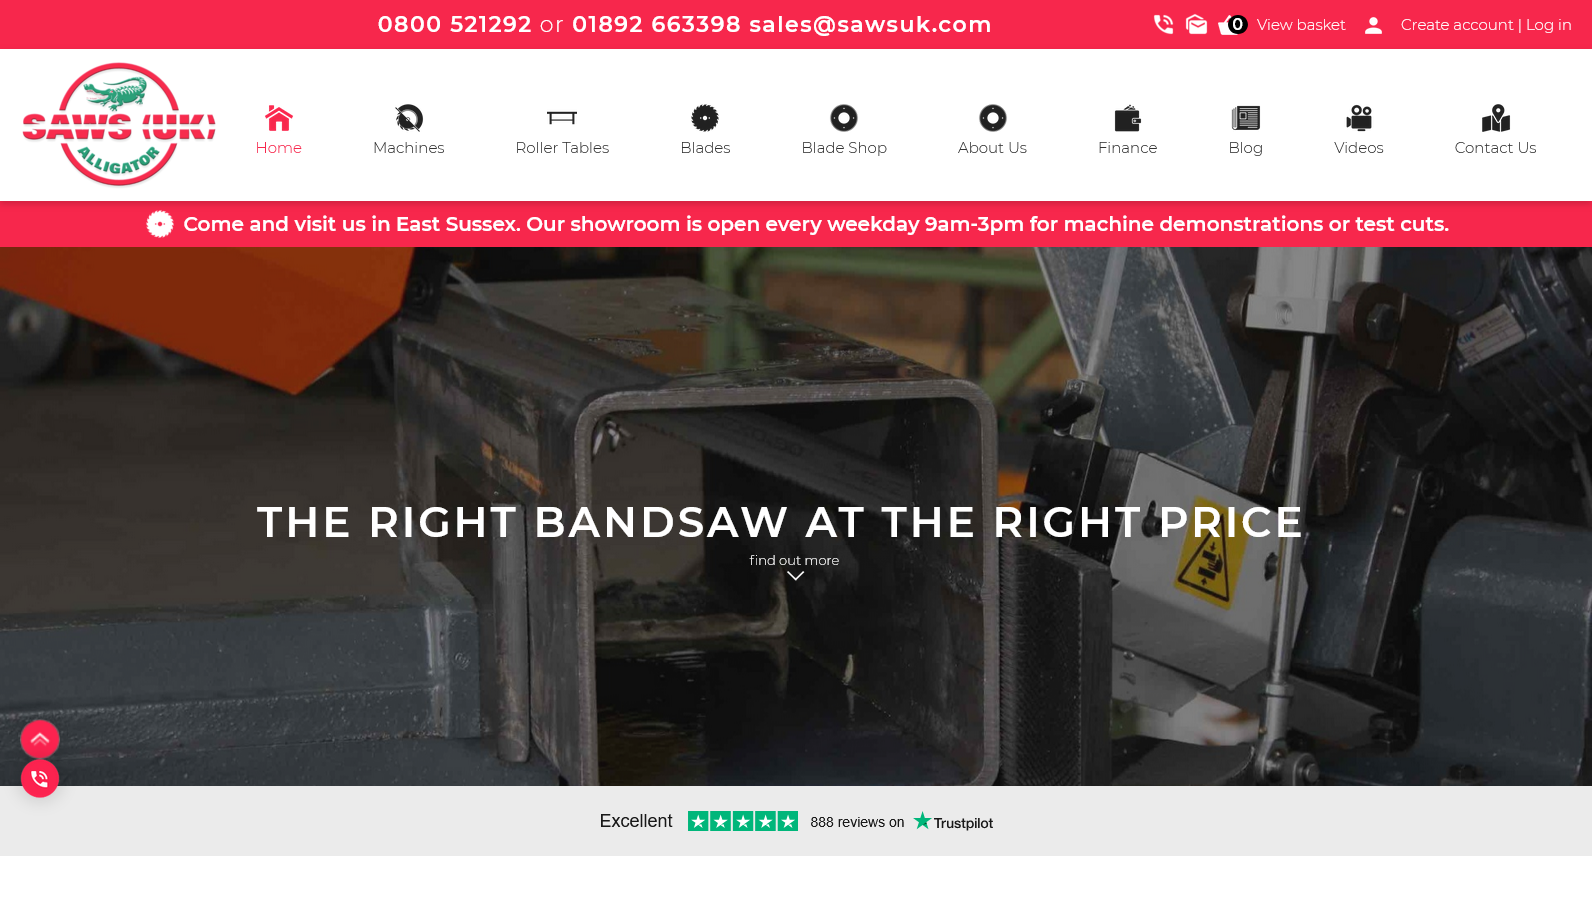The image size is (1592, 898).
Task: Click the floating red call button
Action: pyautogui.click(x=40, y=778)
